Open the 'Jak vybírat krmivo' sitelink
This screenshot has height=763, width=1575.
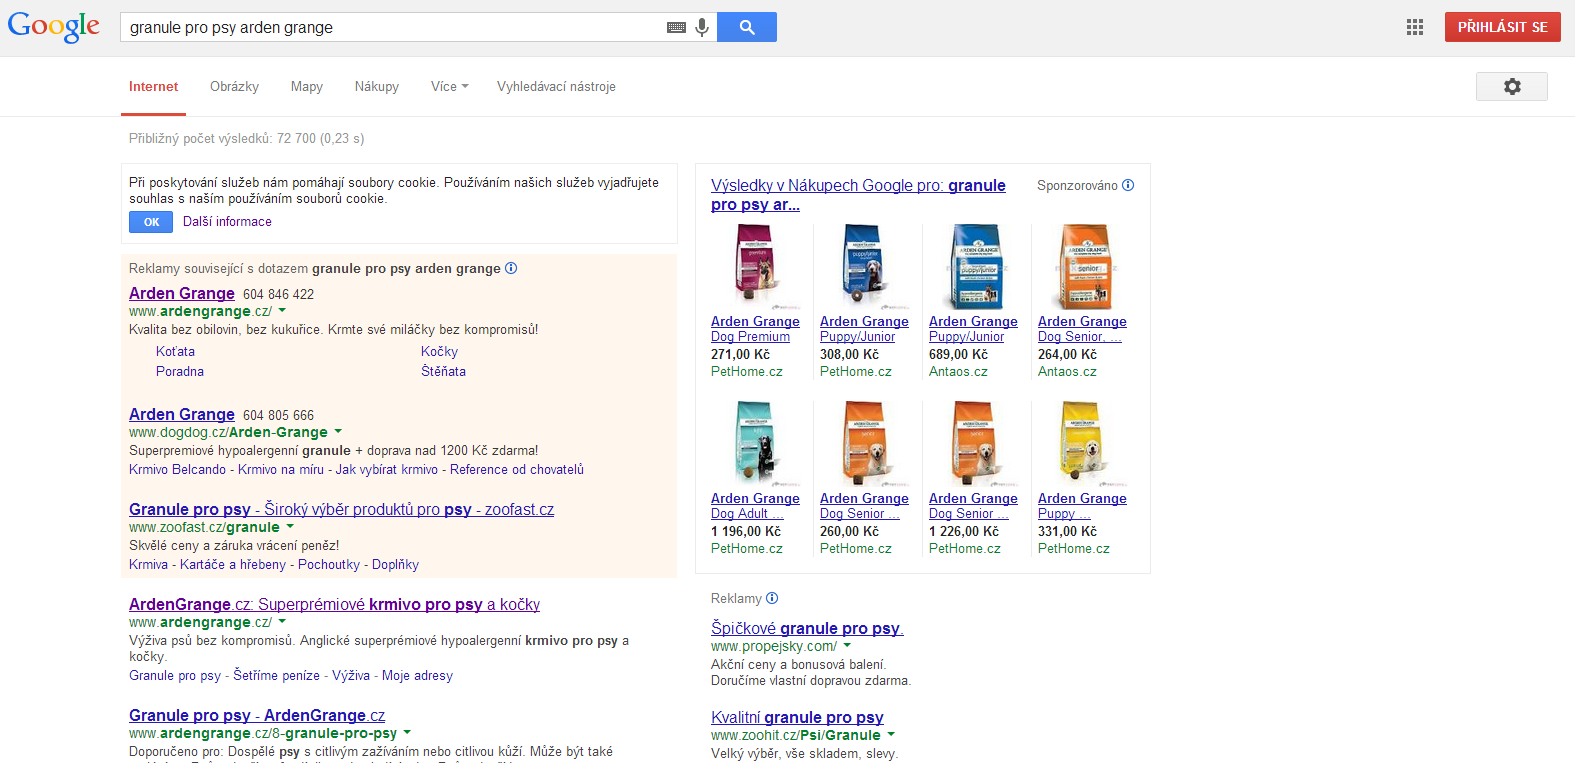point(387,470)
